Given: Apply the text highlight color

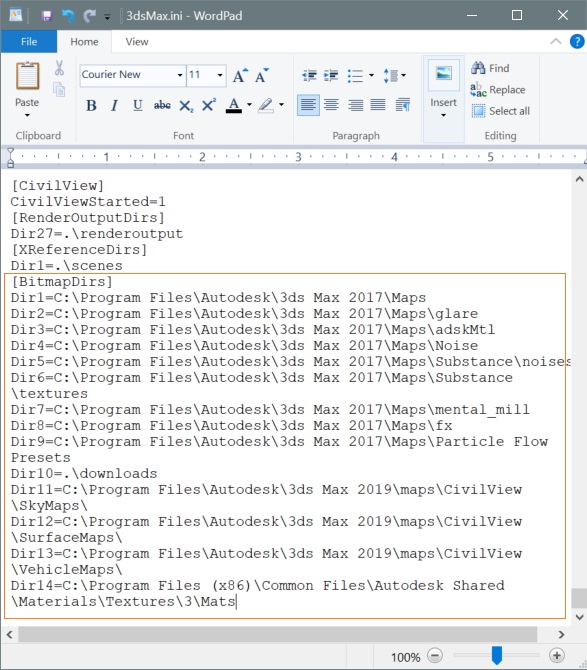Looking at the screenshot, I should pos(266,105).
